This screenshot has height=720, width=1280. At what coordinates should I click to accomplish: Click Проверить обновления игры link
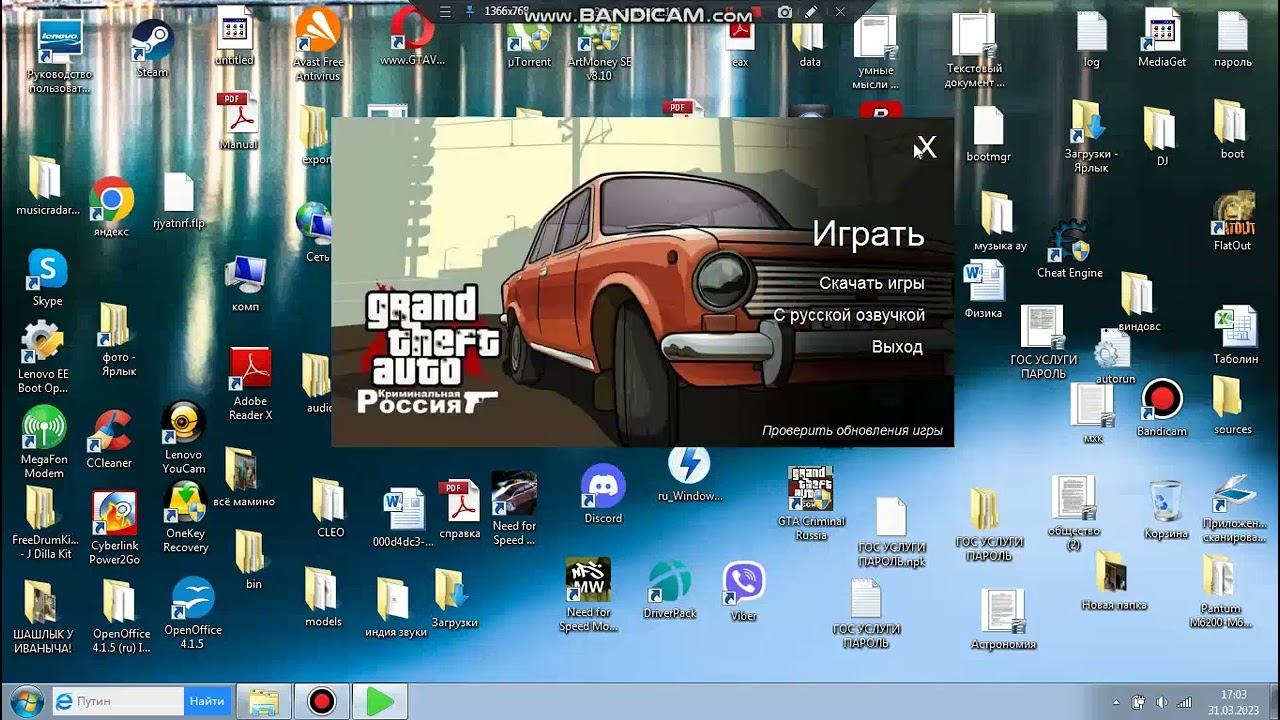(x=852, y=431)
